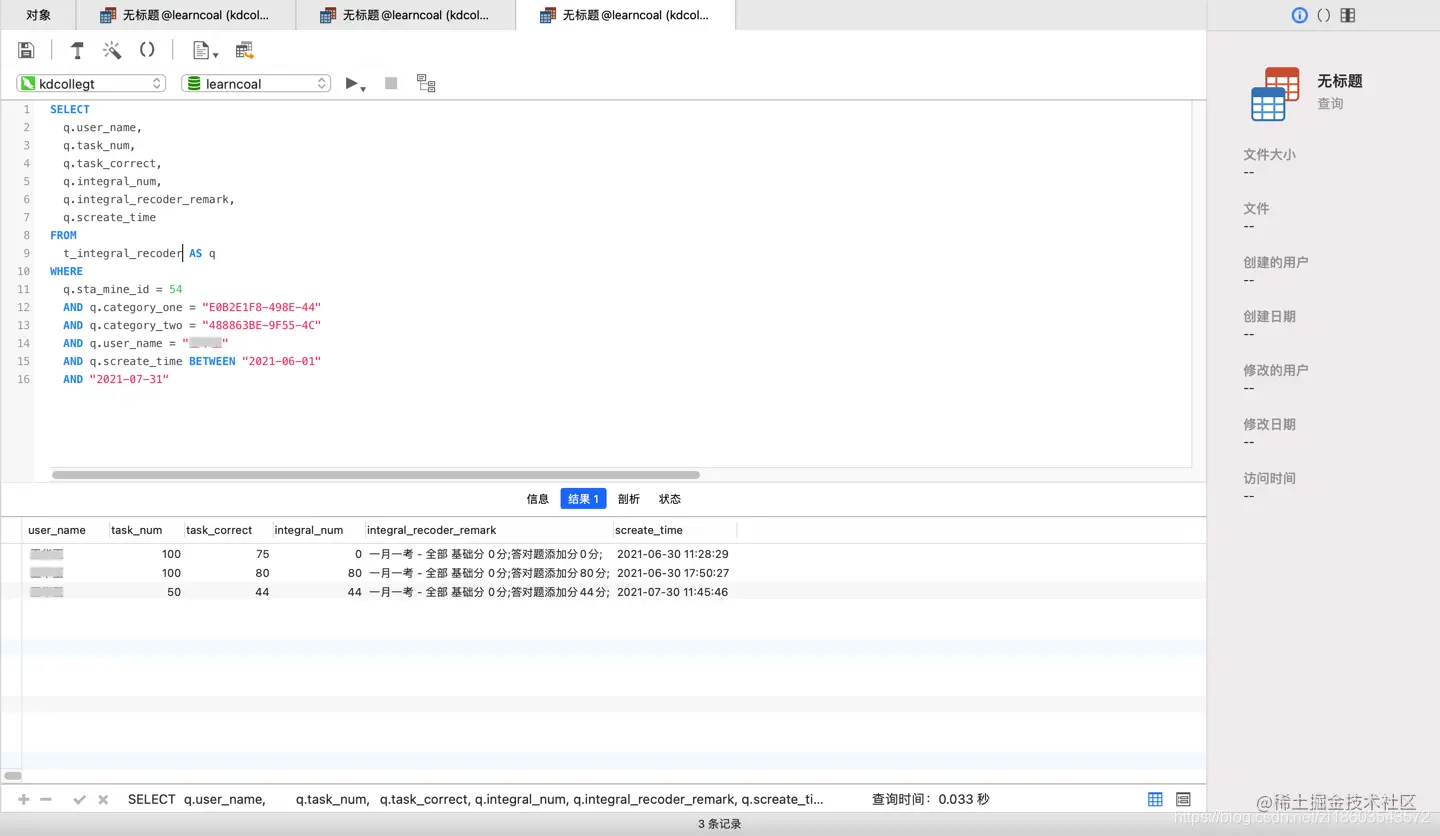
Task: Switch to the 信息 tab
Action: pyautogui.click(x=538, y=499)
